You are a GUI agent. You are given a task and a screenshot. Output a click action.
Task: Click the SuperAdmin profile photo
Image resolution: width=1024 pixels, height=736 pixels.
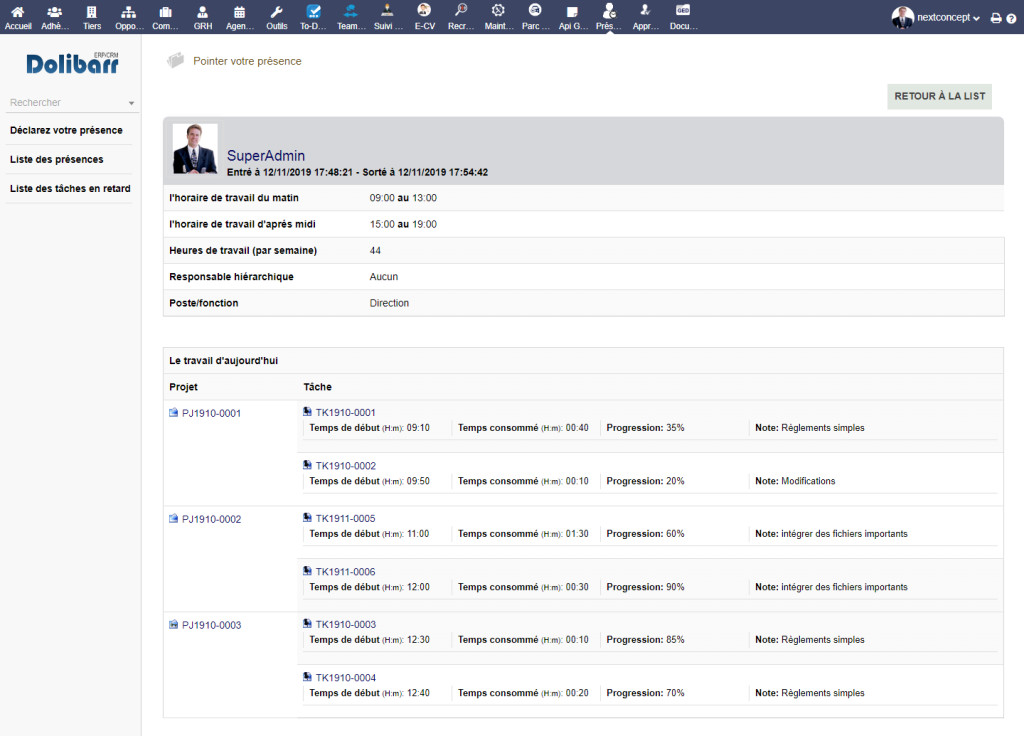pos(195,149)
